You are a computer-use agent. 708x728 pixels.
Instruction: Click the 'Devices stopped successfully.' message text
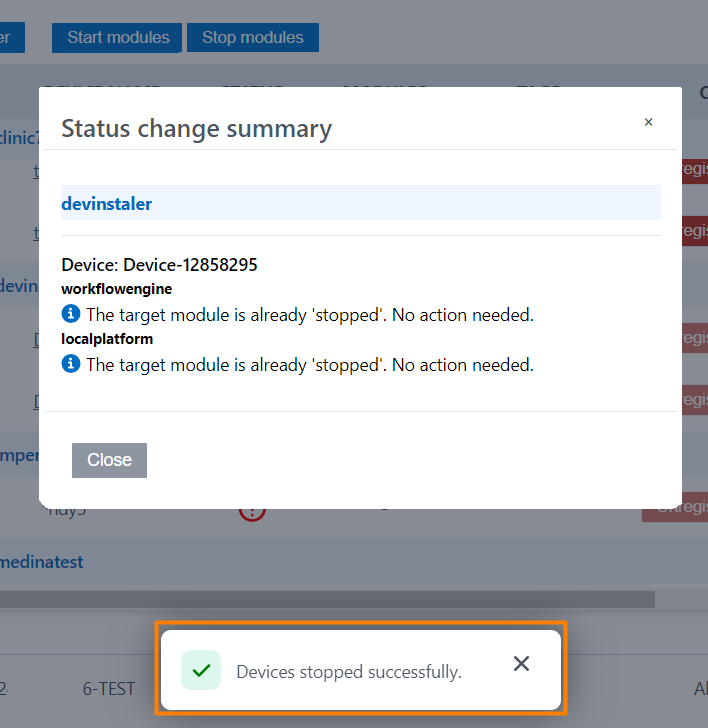pyautogui.click(x=348, y=672)
